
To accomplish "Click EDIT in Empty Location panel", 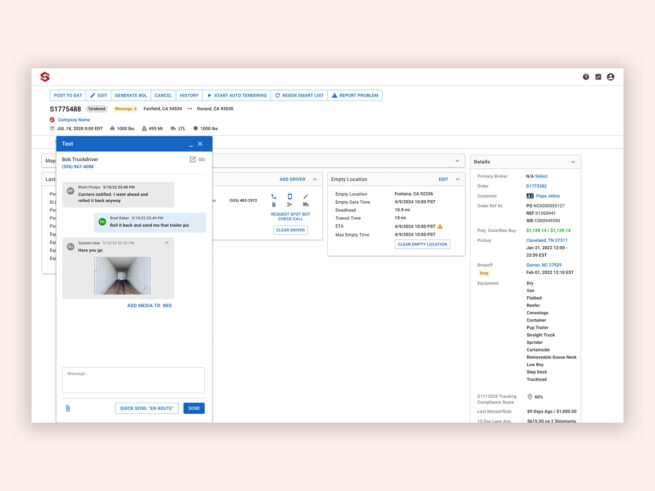I will [x=443, y=179].
